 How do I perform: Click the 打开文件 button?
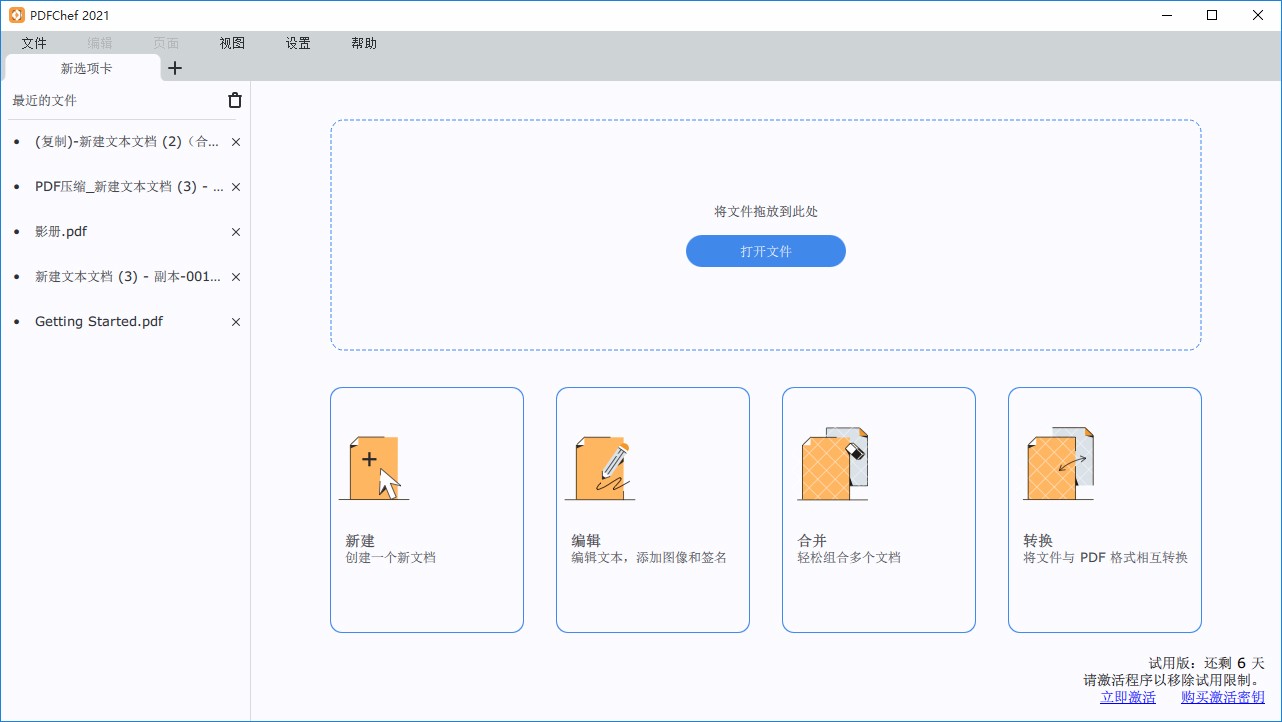tap(765, 251)
